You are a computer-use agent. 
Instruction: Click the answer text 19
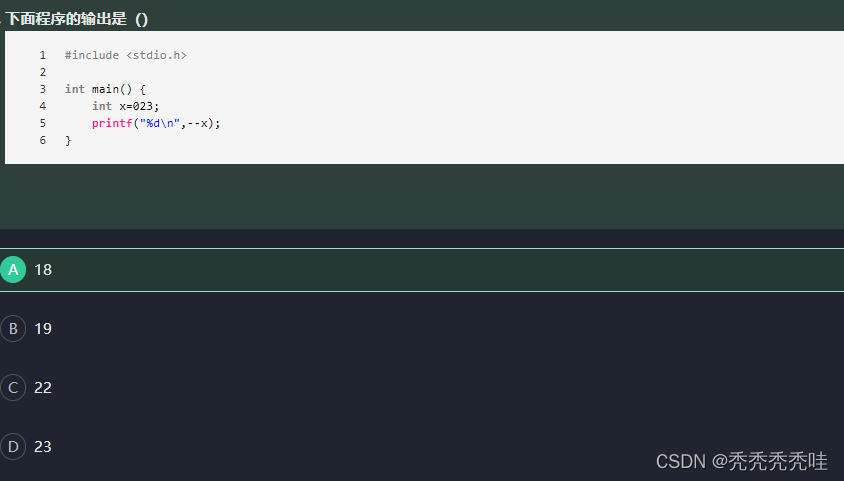[x=43, y=329]
